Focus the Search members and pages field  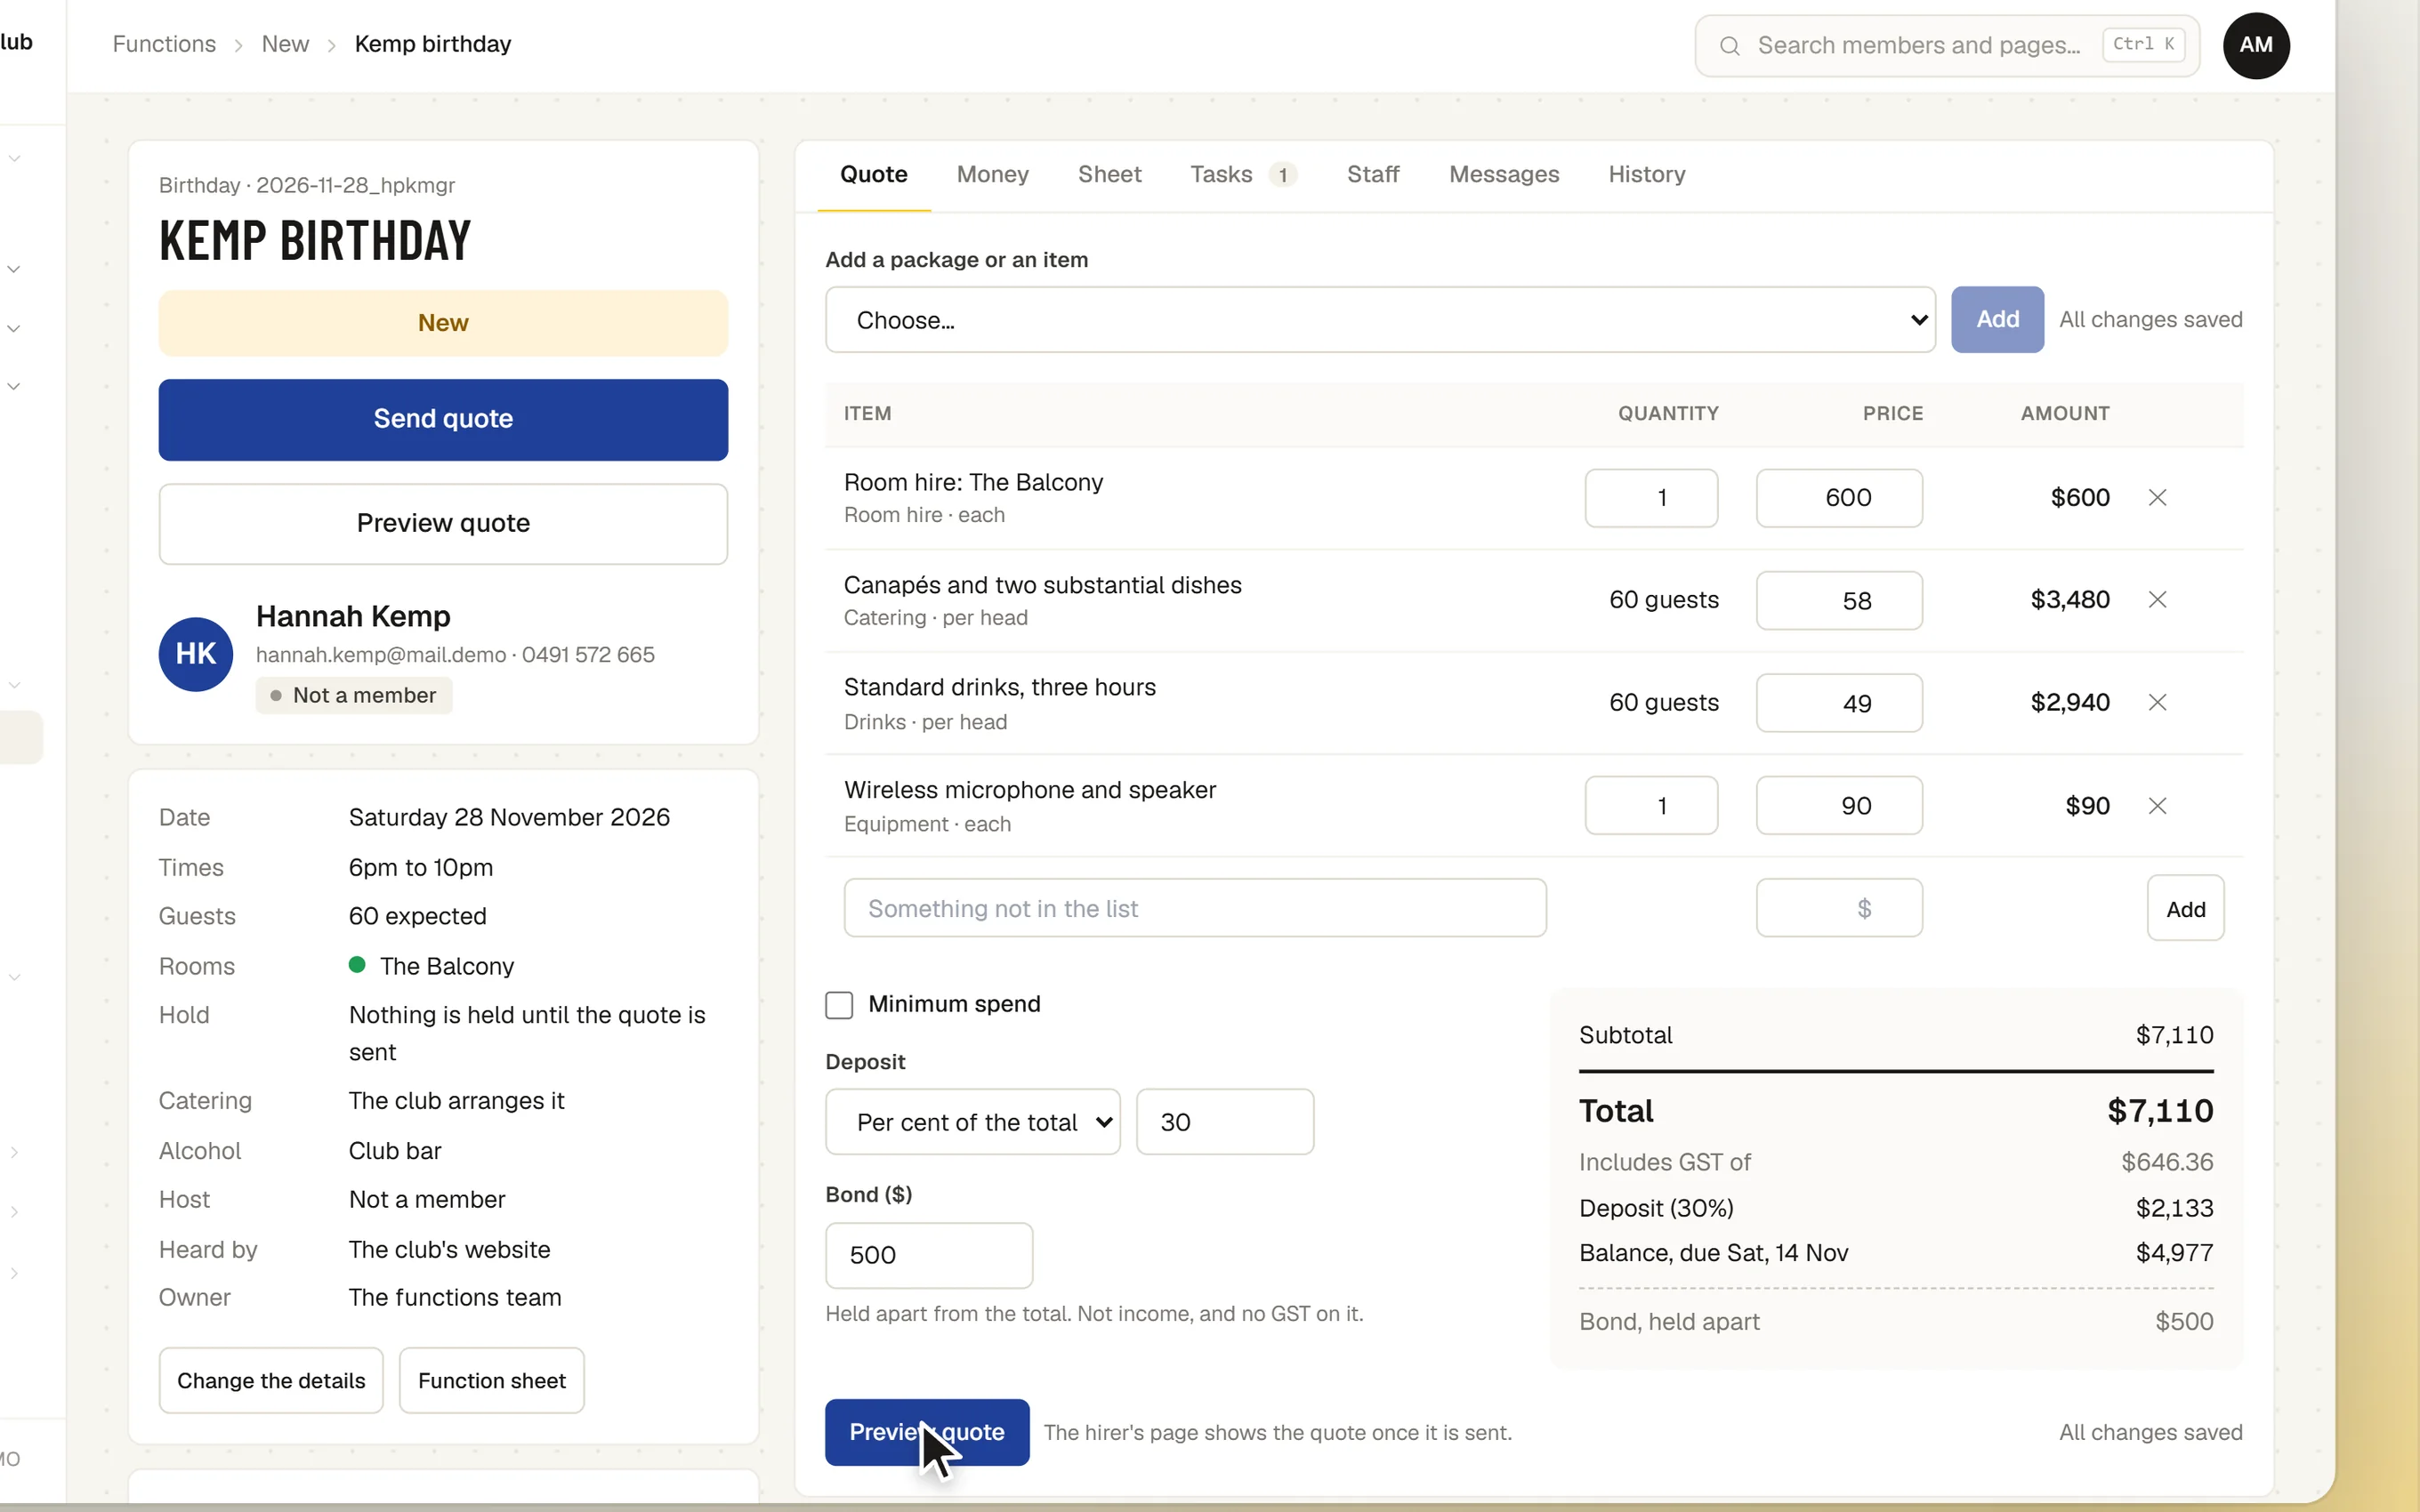tap(1947, 46)
